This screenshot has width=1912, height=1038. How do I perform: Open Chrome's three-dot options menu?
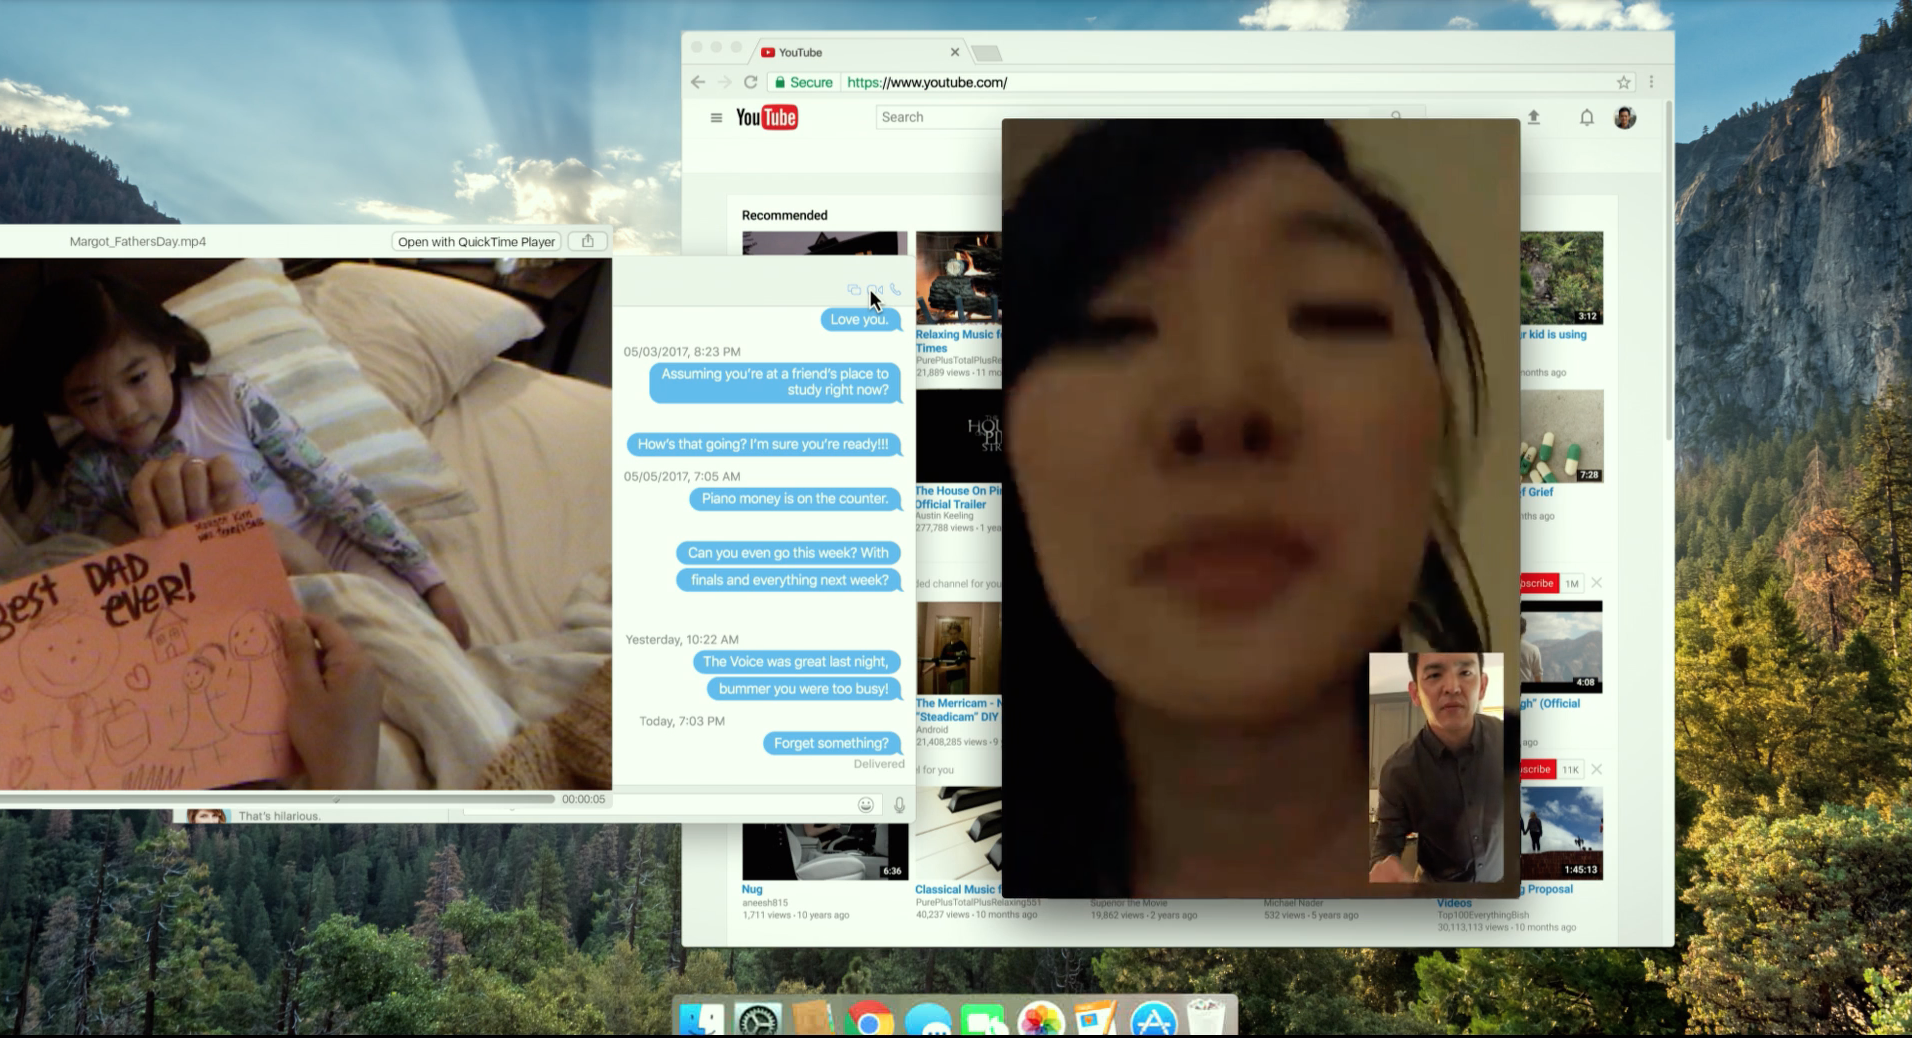[x=1651, y=83]
